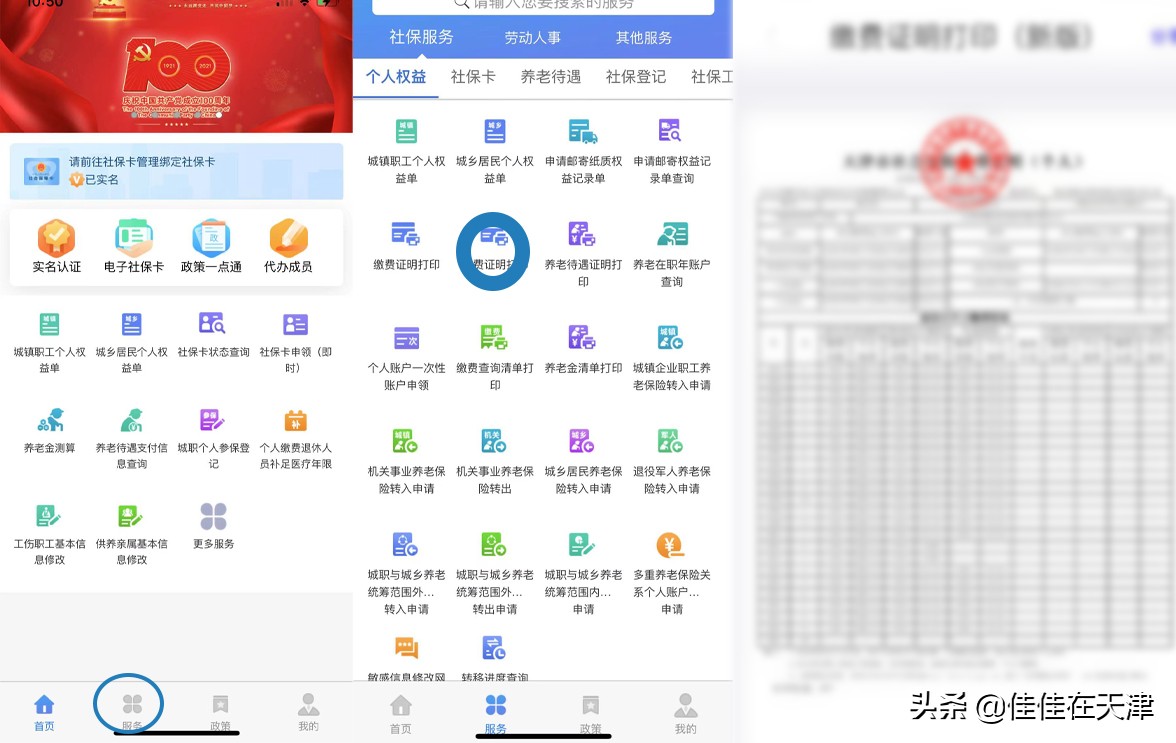The width and height of the screenshot is (1176, 743).
Task: Open 转移进度查询 transfer progress icon
Action: point(493,648)
